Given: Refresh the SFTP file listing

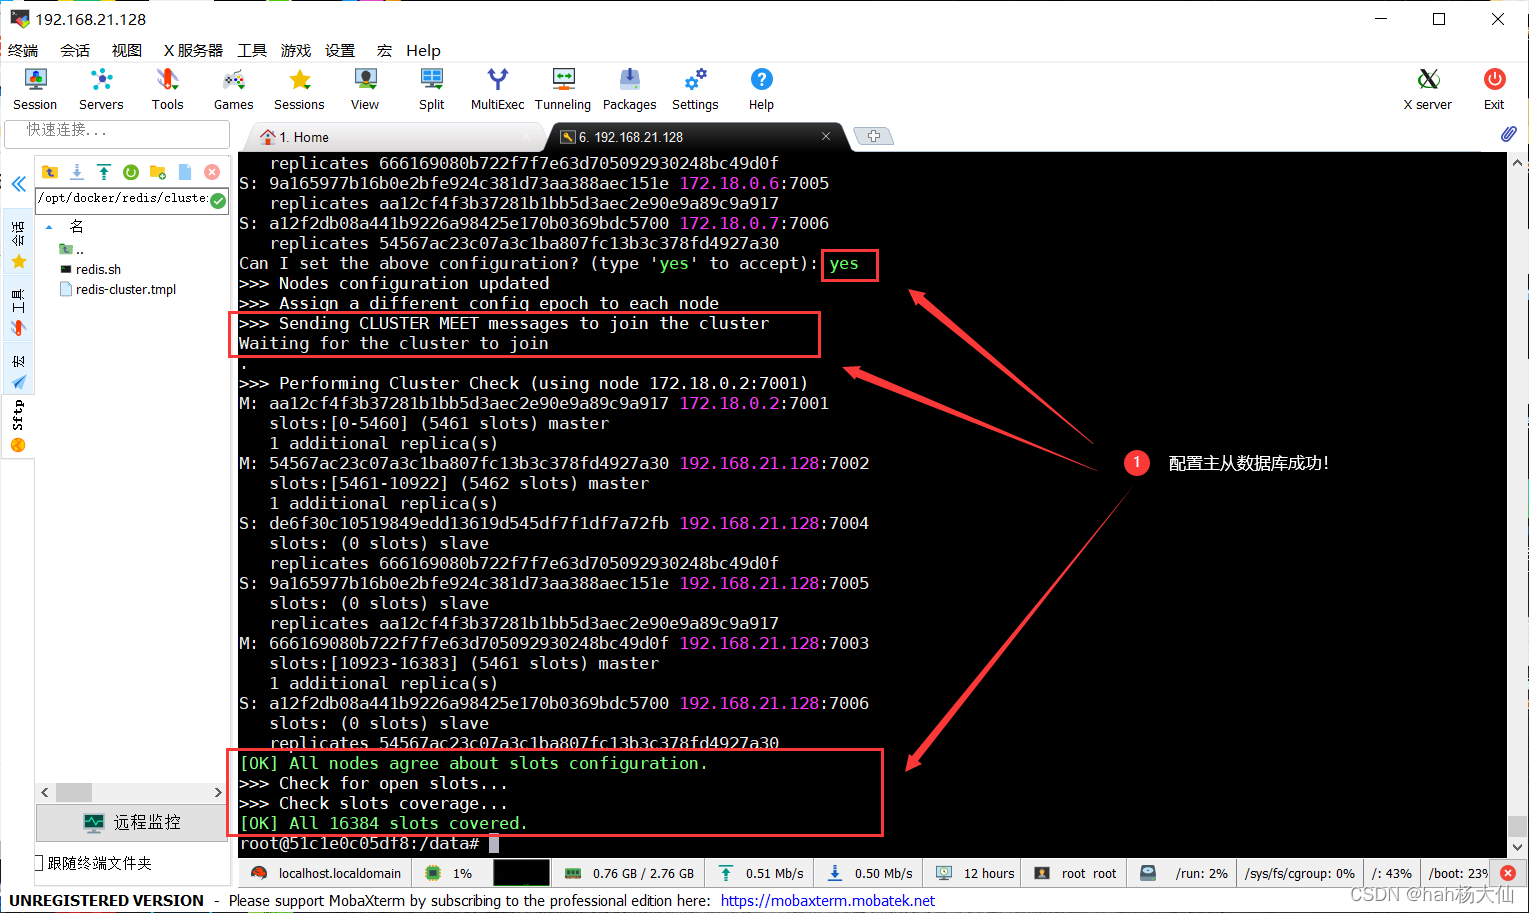Looking at the screenshot, I should [131, 172].
